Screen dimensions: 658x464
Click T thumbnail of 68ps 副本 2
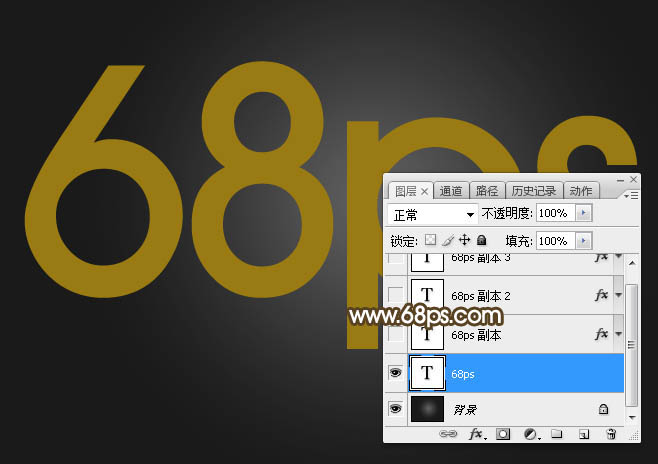tap(427, 295)
